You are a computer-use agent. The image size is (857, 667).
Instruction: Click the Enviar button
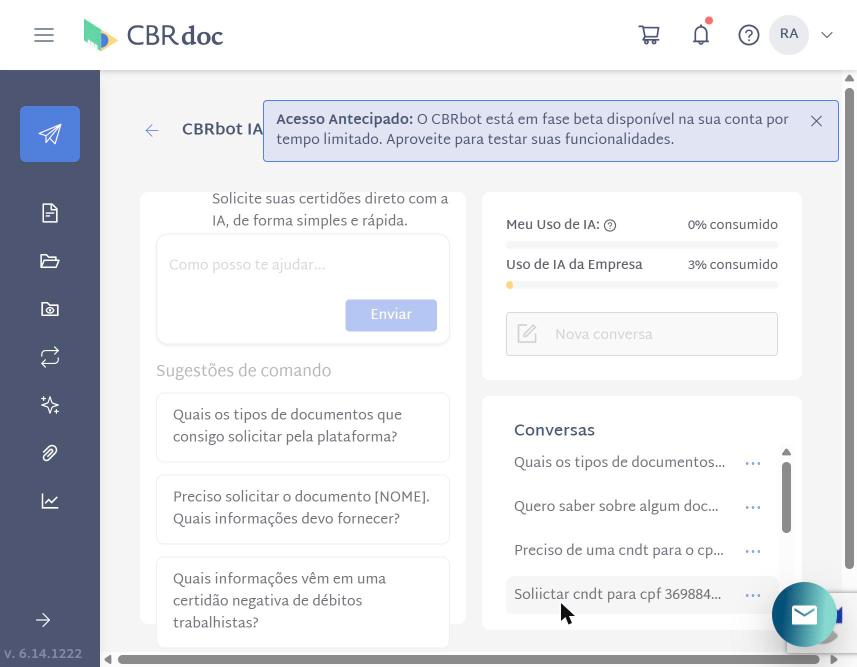point(391,315)
